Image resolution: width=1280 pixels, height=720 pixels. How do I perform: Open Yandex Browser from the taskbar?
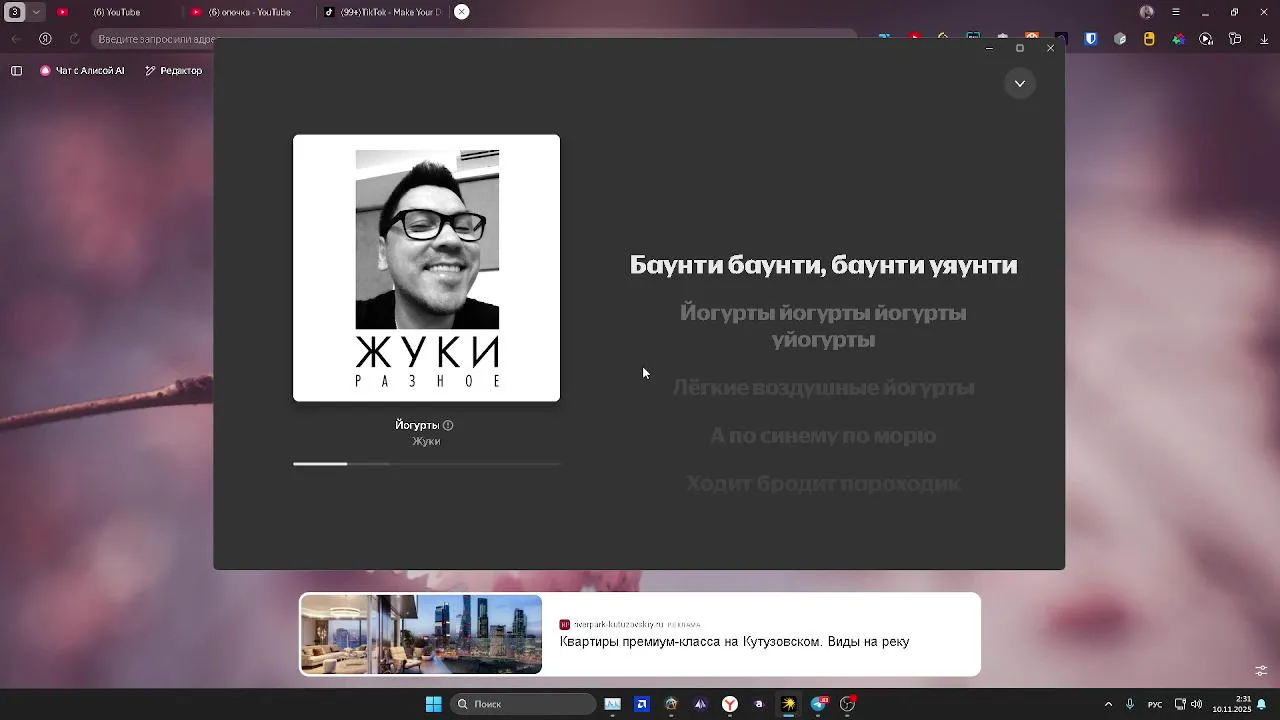coord(730,704)
